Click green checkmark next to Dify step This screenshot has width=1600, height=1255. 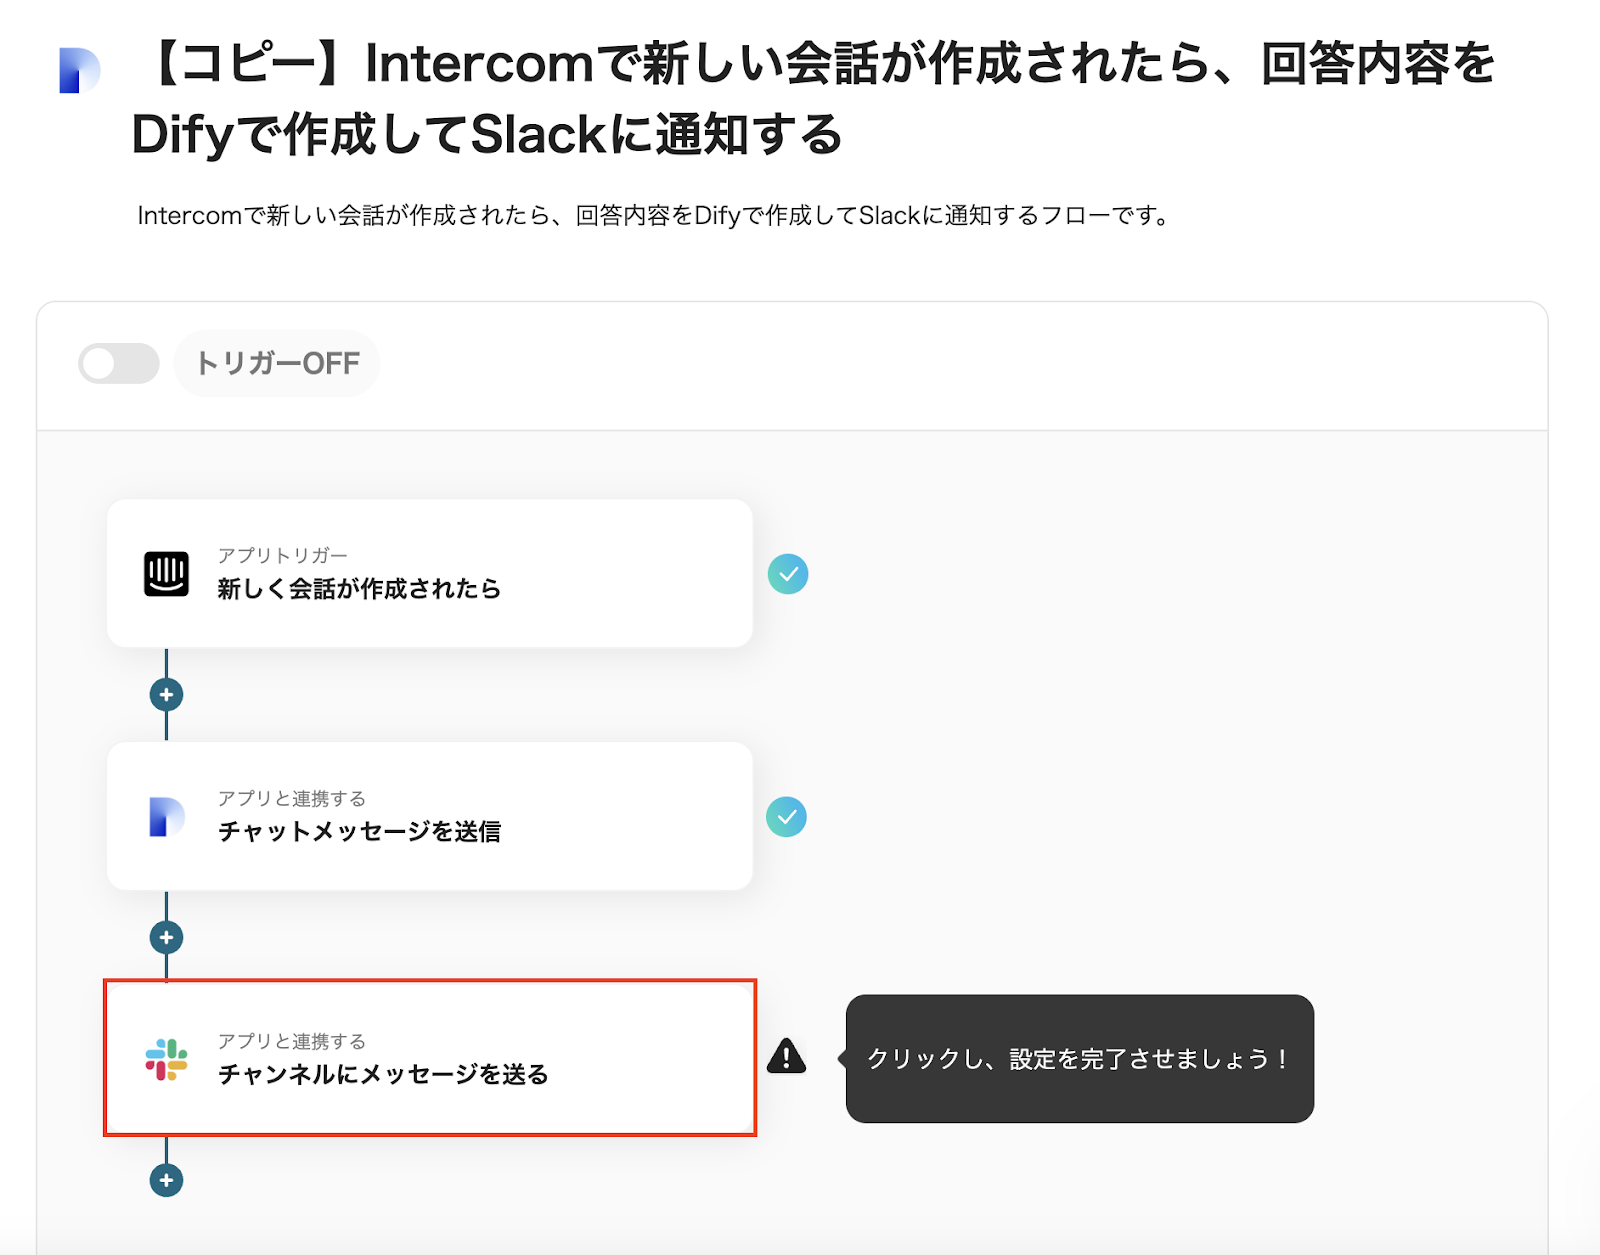coord(787,817)
